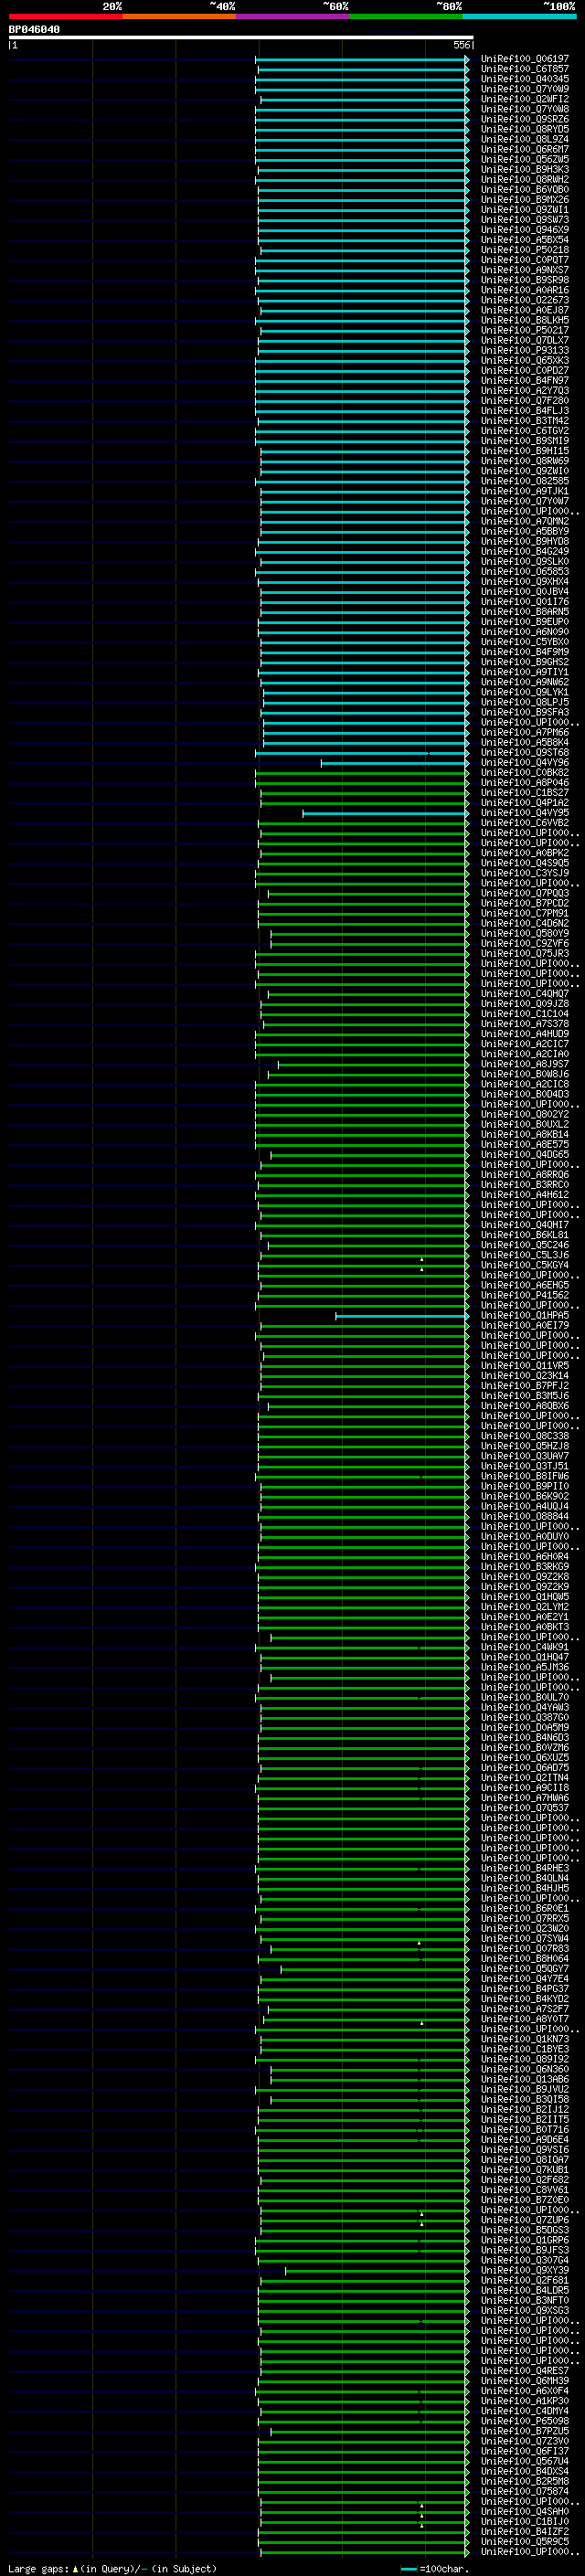This screenshot has width=585, height=2576.
Task: Click label UniRef100_C3YSJ9
Action: click(x=525, y=874)
